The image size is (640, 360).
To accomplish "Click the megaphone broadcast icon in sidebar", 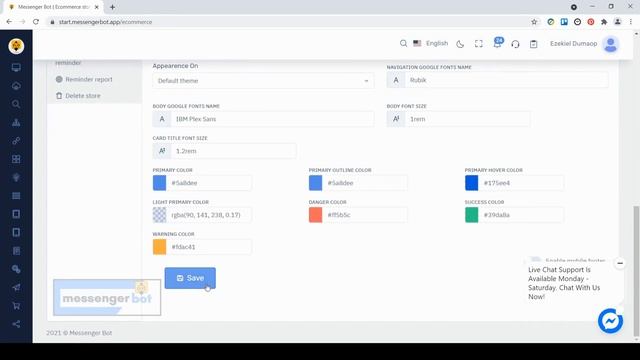I will click(x=16, y=287).
